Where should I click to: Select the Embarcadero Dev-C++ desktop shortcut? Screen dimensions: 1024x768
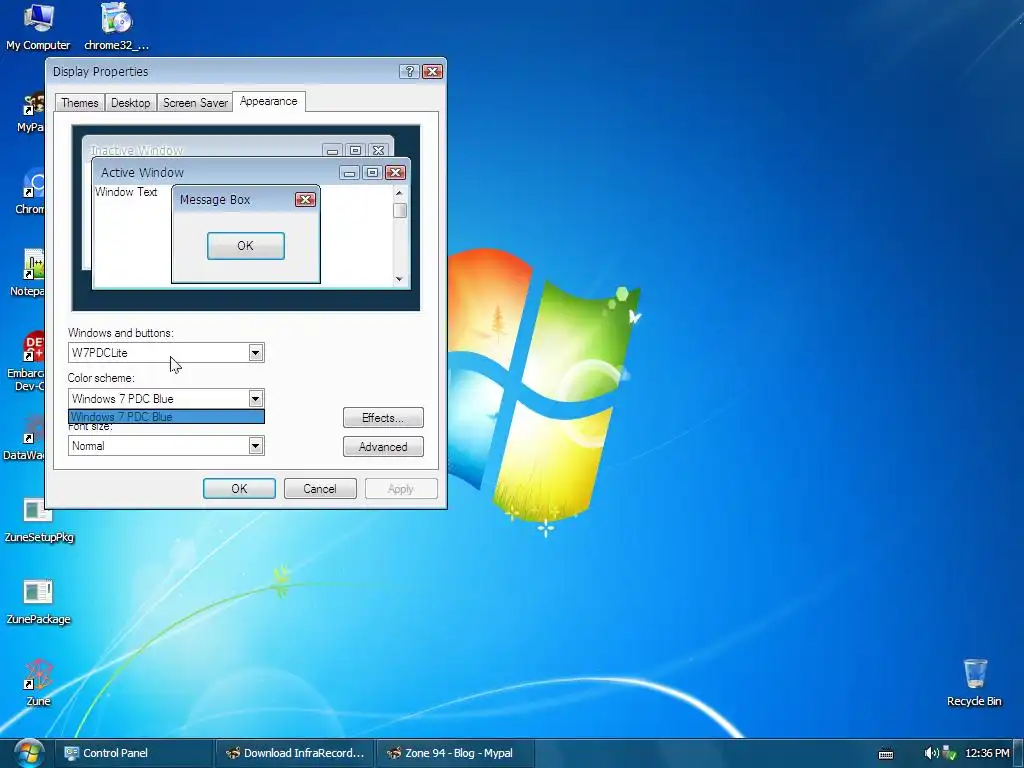point(25,361)
